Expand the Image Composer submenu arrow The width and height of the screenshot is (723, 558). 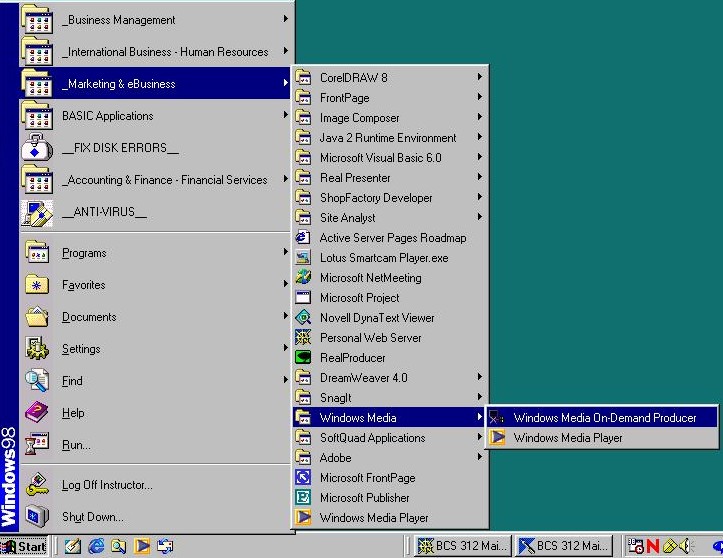click(480, 117)
